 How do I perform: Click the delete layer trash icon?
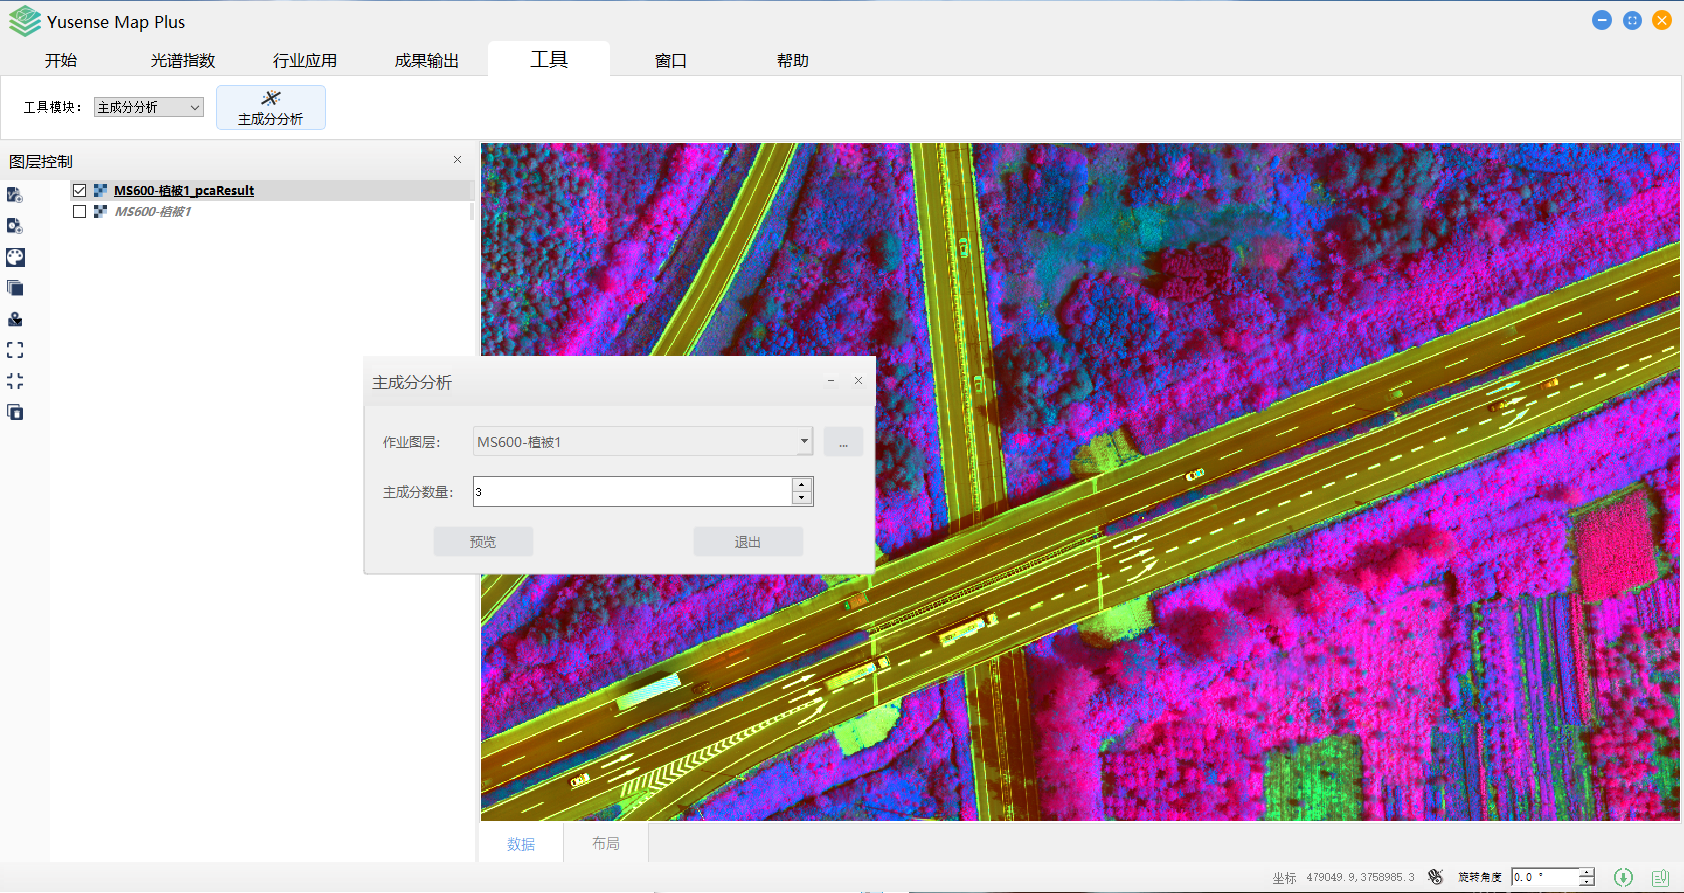point(15,412)
